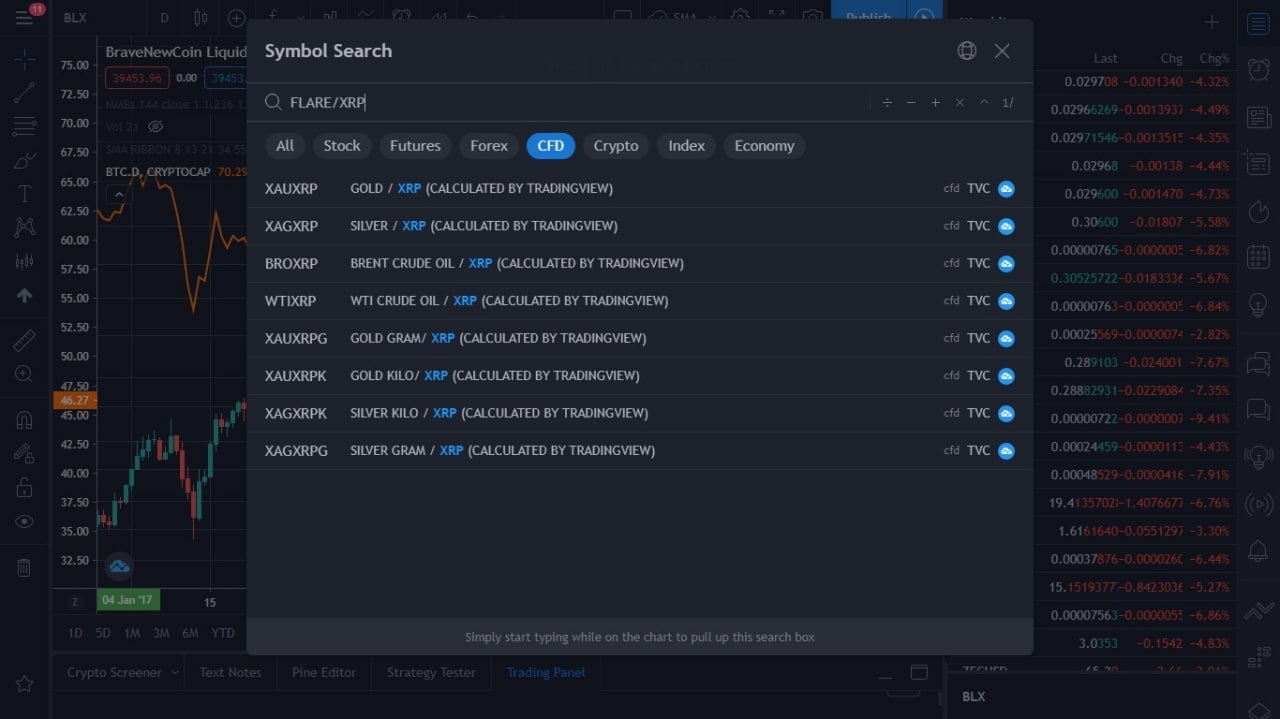
Task: Open the Calendar panel icon
Action: (1258, 257)
